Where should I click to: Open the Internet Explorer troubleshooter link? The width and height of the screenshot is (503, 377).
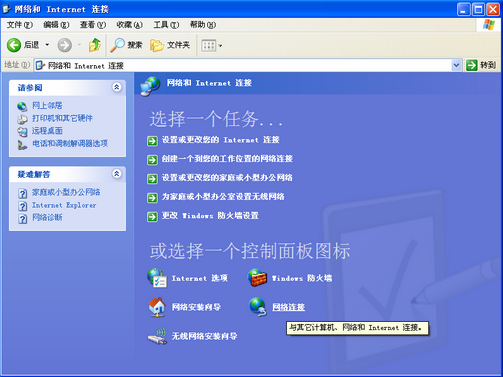[x=64, y=205]
